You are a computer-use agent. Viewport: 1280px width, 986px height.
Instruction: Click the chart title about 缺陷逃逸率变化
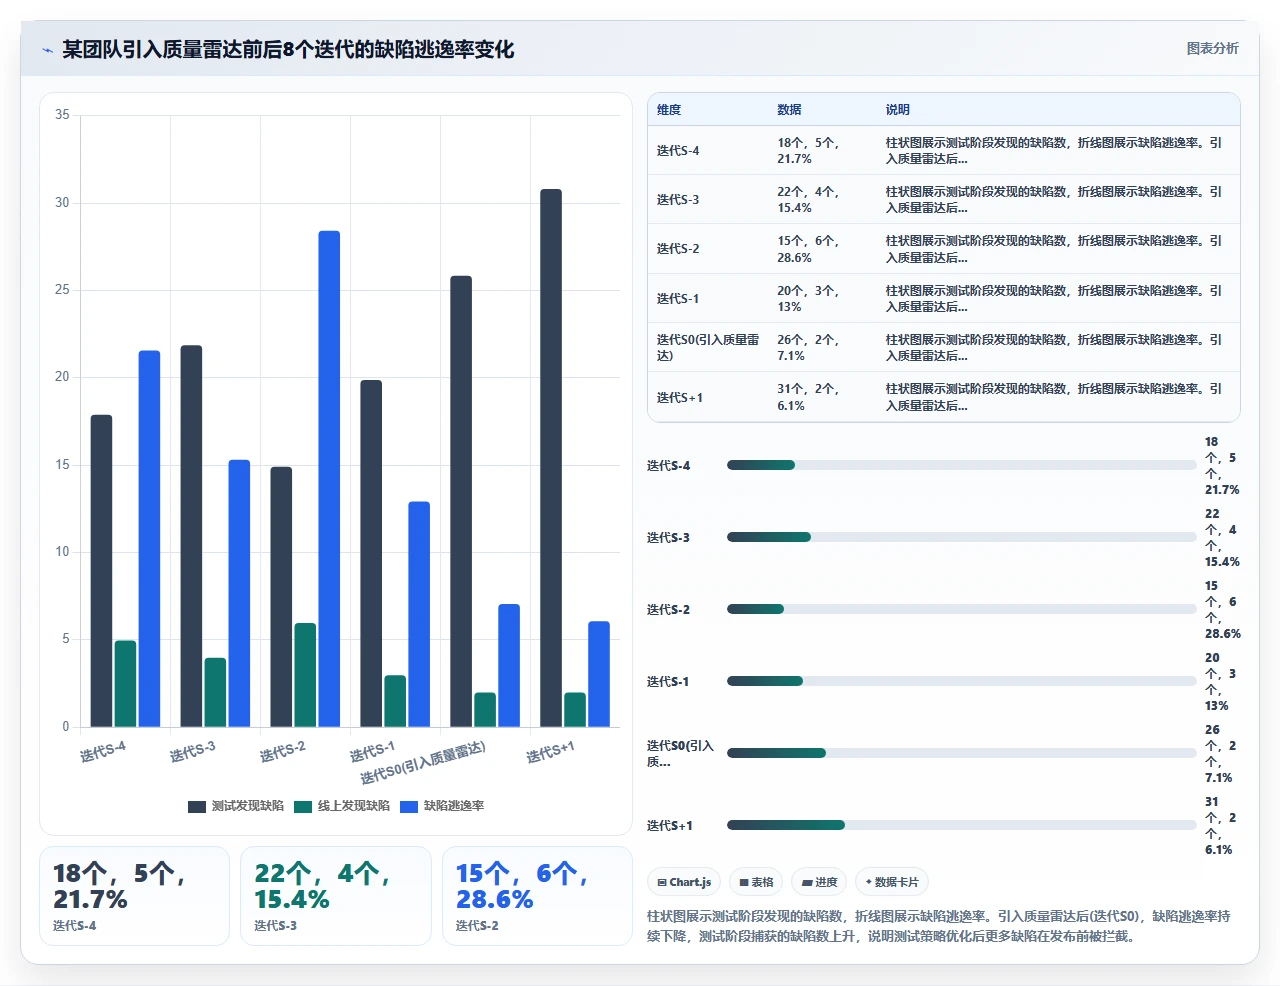(x=288, y=49)
